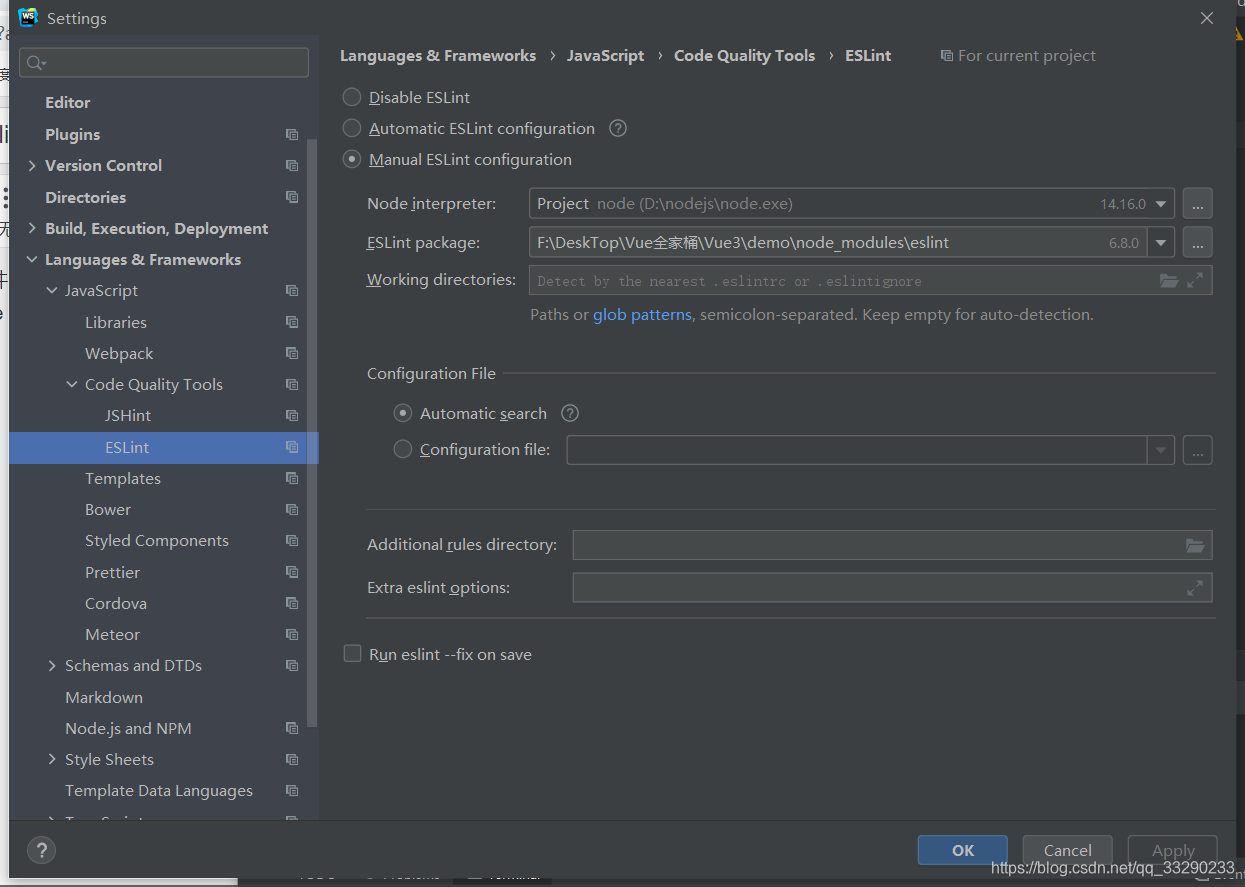Close the Settings dialog window
The height and width of the screenshot is (887, 1245).
pos(1207,18)
